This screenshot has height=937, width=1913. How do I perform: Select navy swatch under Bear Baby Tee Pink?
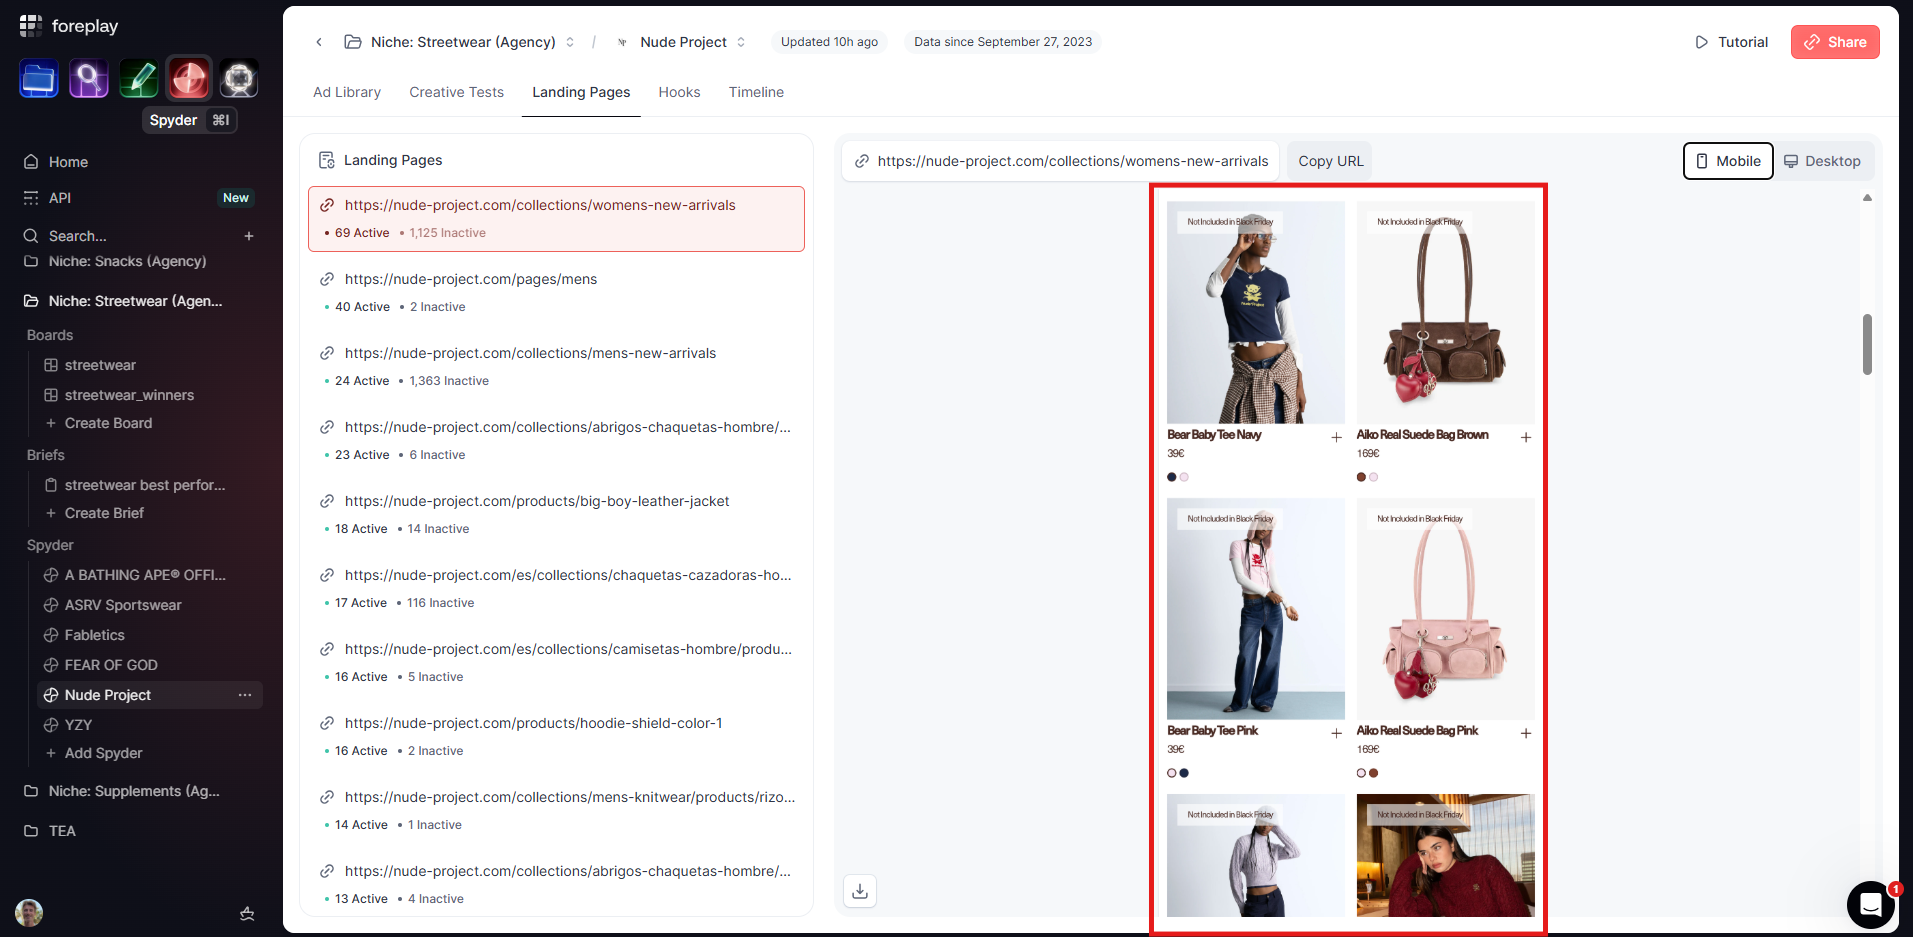click(x=1184, y=773)
